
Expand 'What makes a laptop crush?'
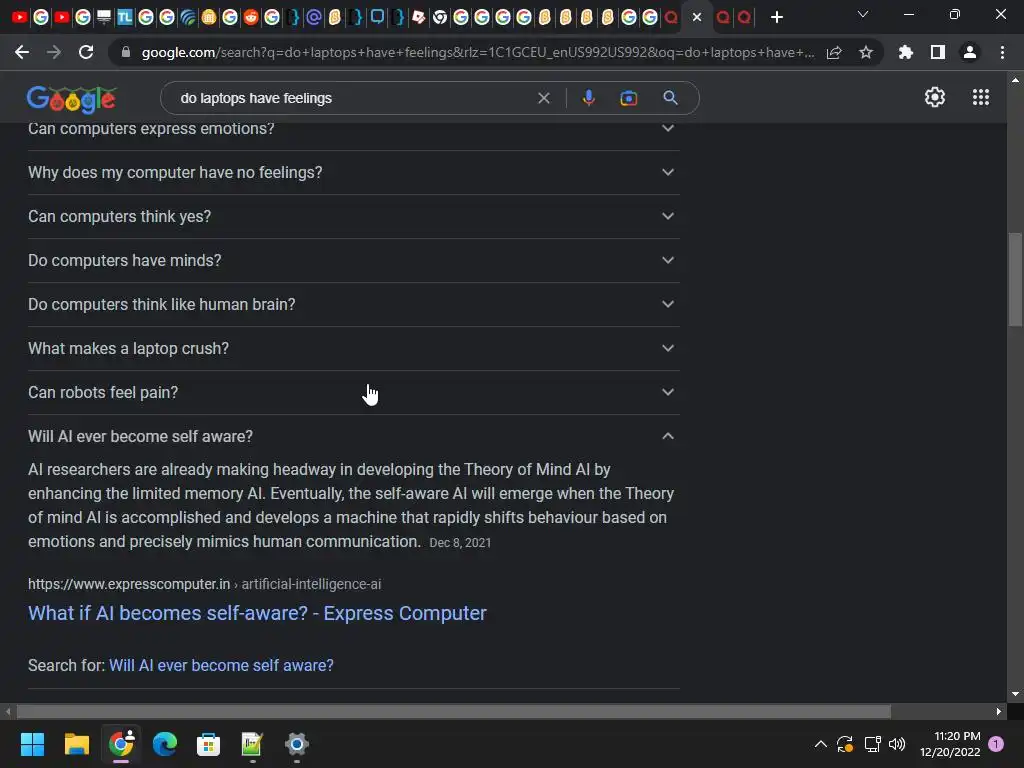click(353, 348)
